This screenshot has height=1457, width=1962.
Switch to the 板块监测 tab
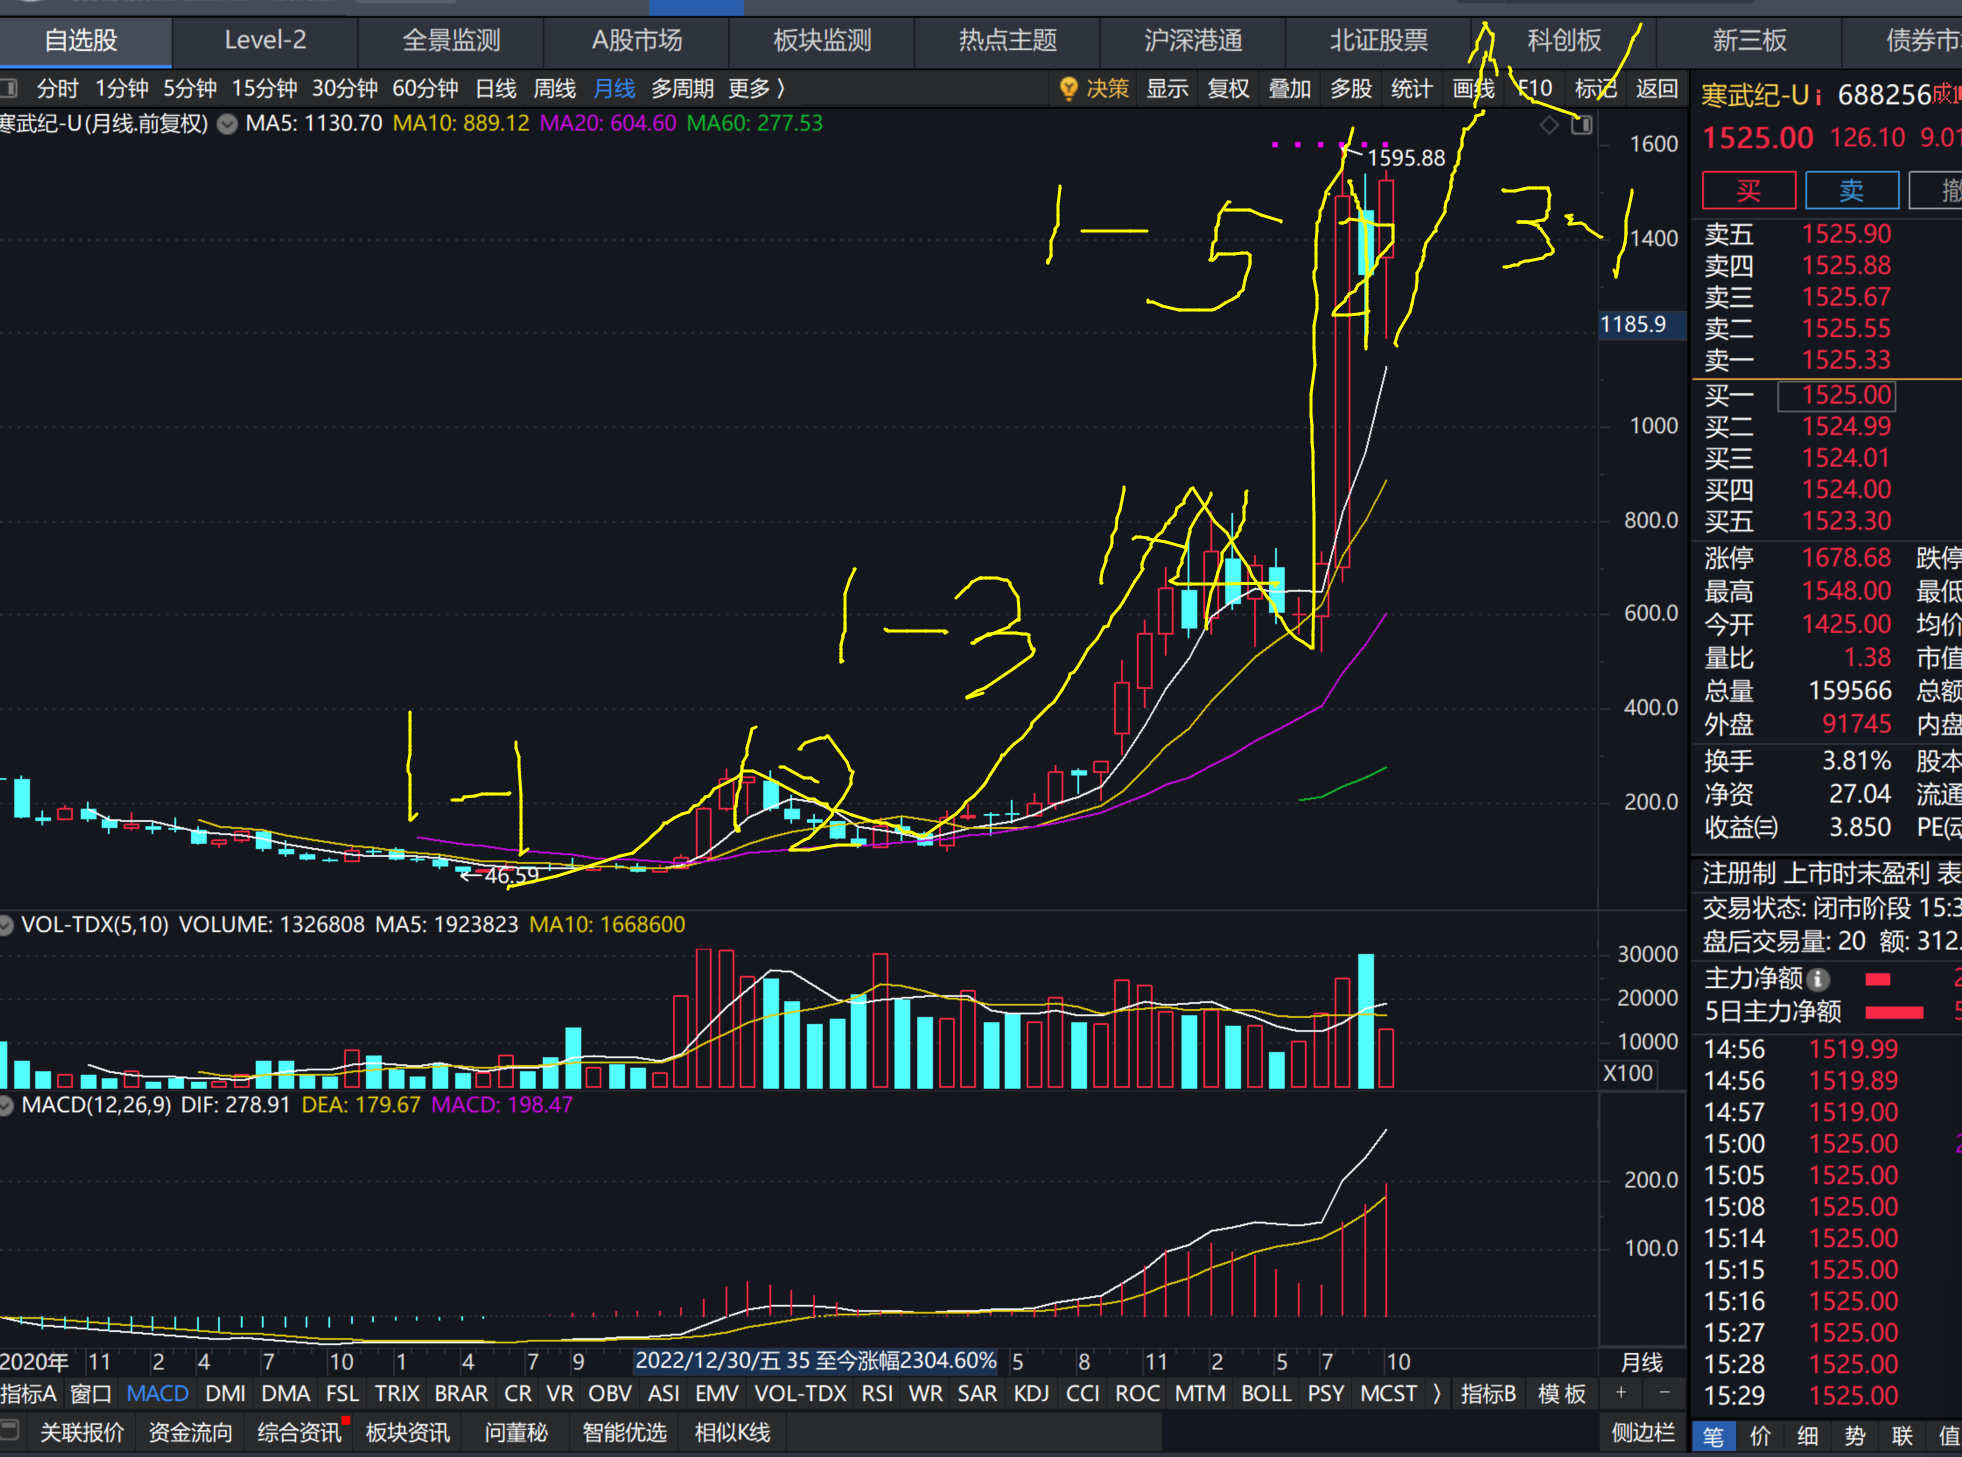click(822, 40)
